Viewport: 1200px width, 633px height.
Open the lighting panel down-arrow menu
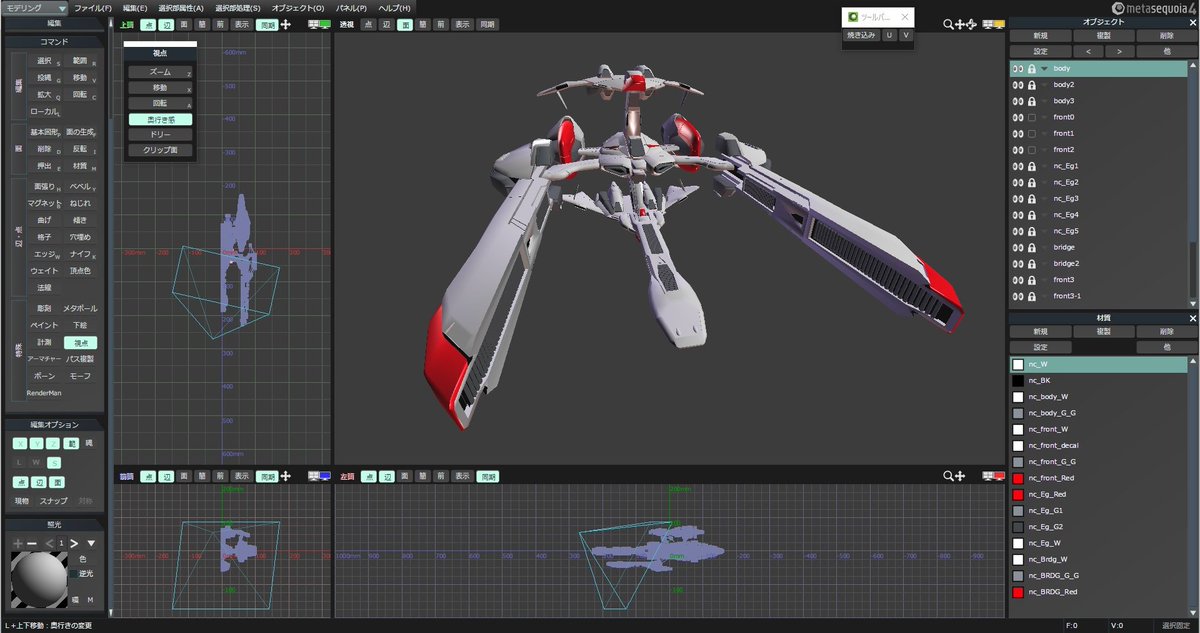coord(91,543)
